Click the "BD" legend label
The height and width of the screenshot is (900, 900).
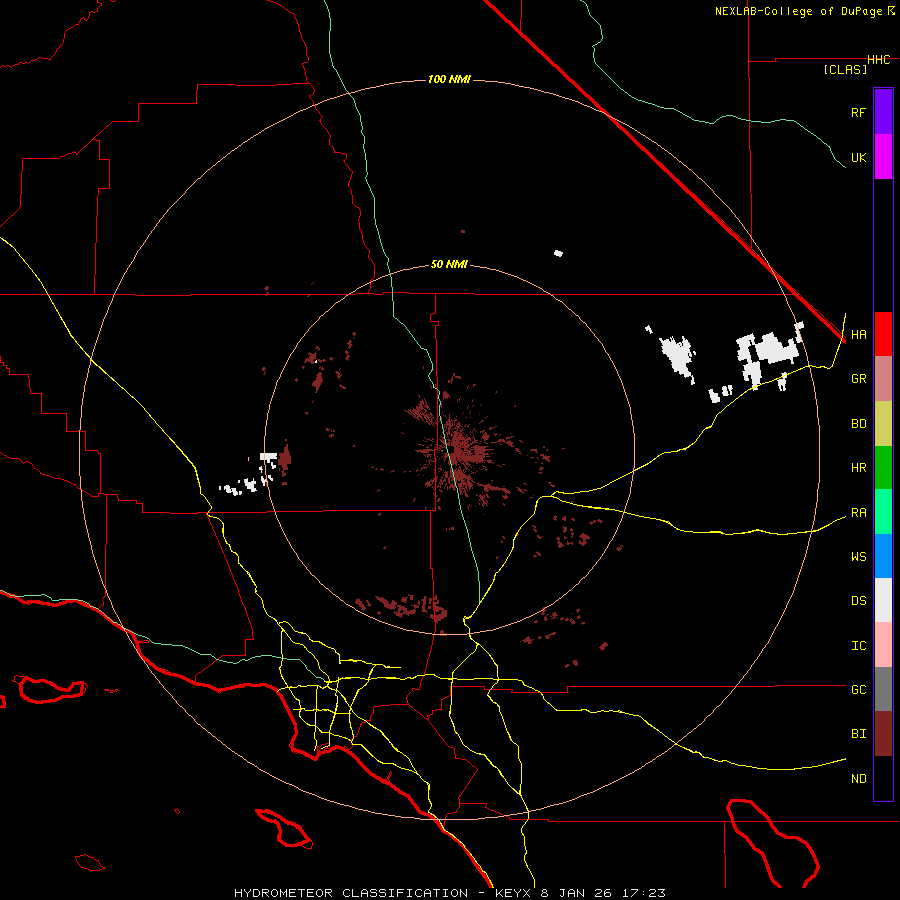[x=858, y=424]
